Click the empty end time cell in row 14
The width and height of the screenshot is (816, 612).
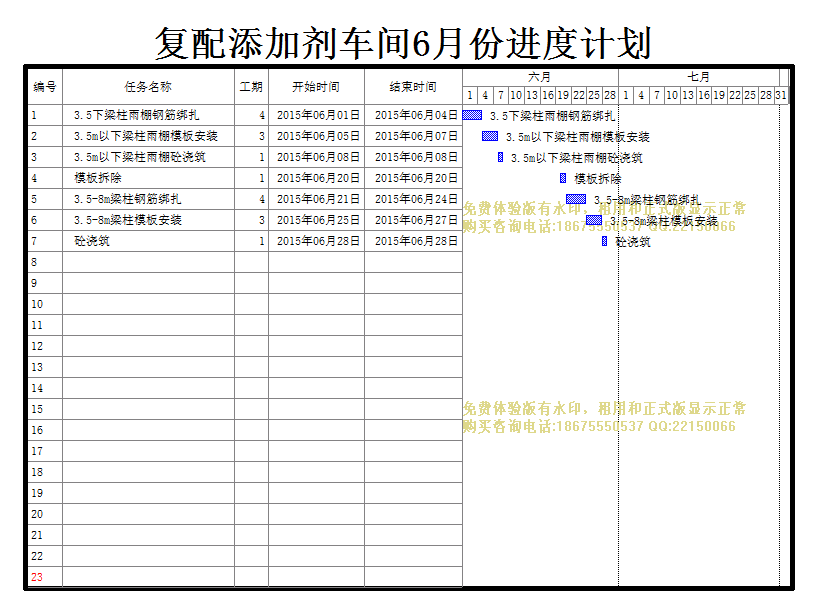[413, 388]
